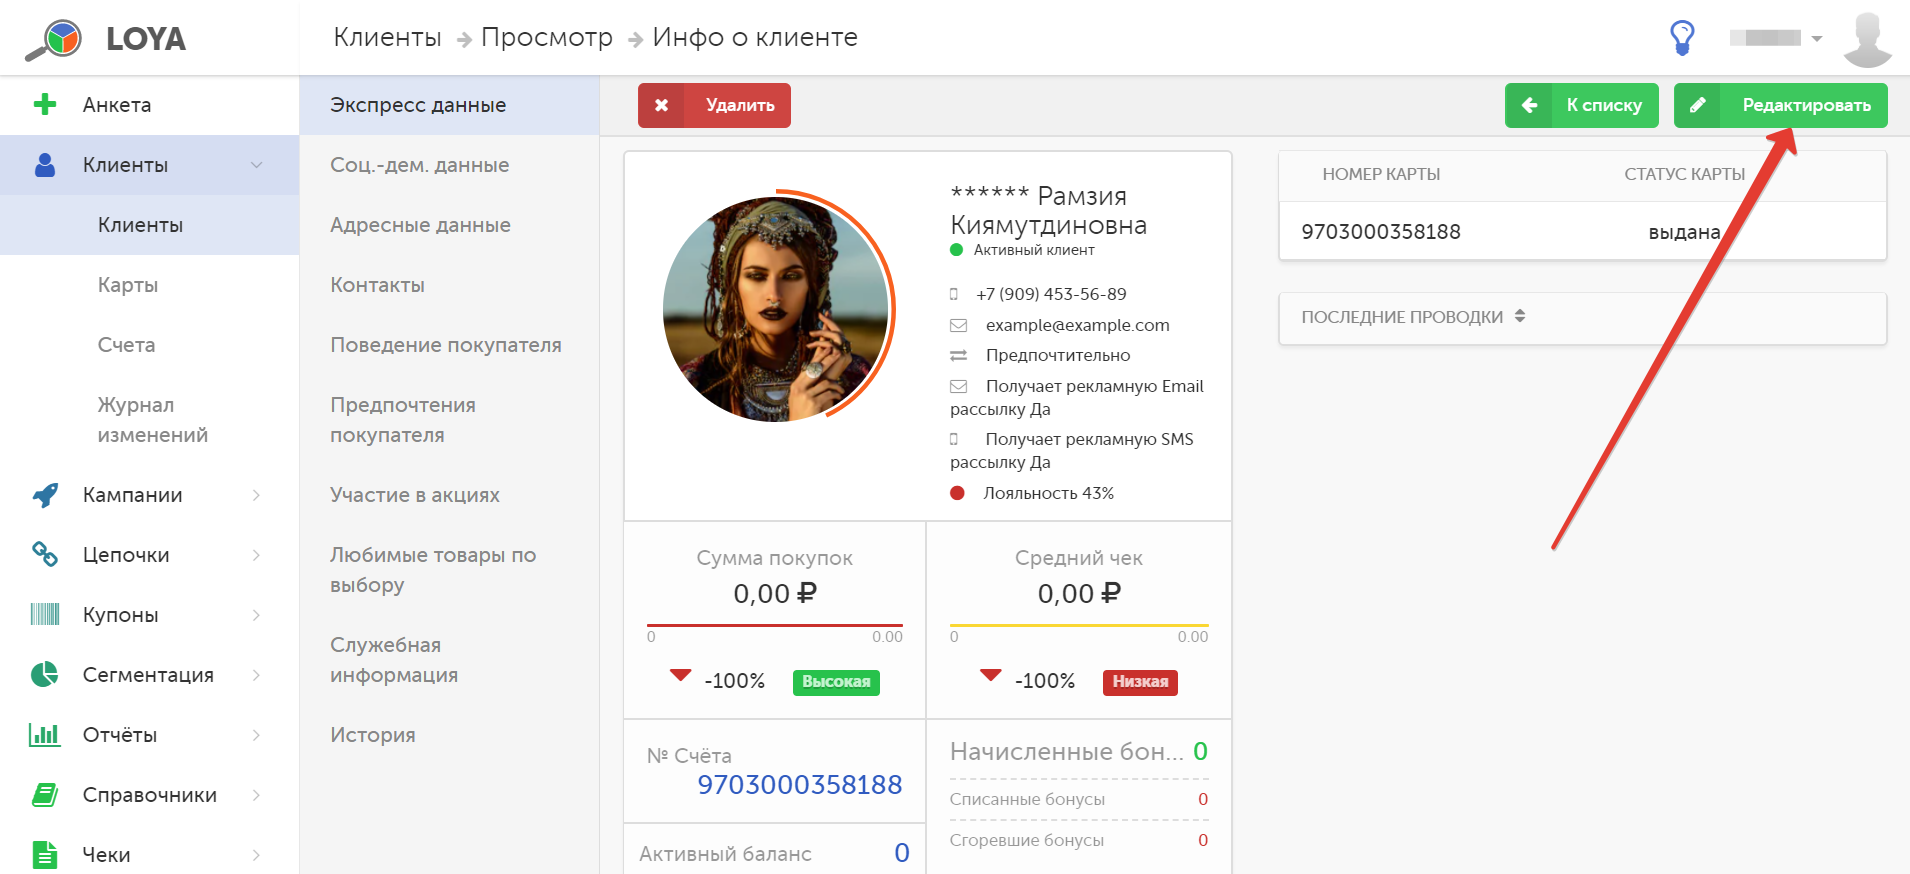Screen dimensions: 1910x874
Task: Open the Участие в акциях tab
Action: pyautogui.click(x=449, y=495)
